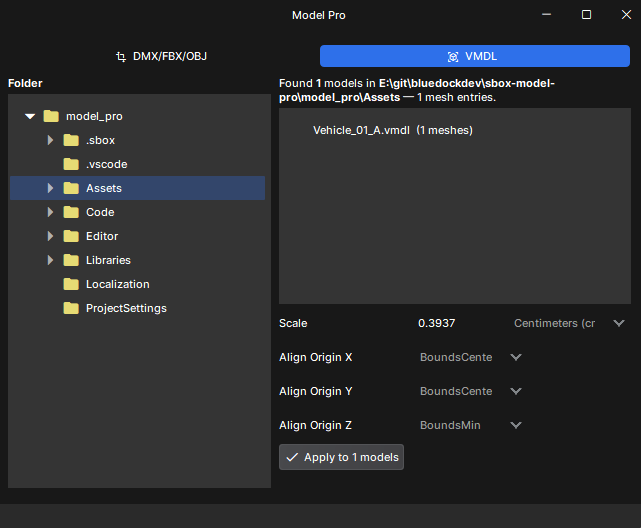Expand the .sbox folder
641x528 pixels.
coord(50,140)
